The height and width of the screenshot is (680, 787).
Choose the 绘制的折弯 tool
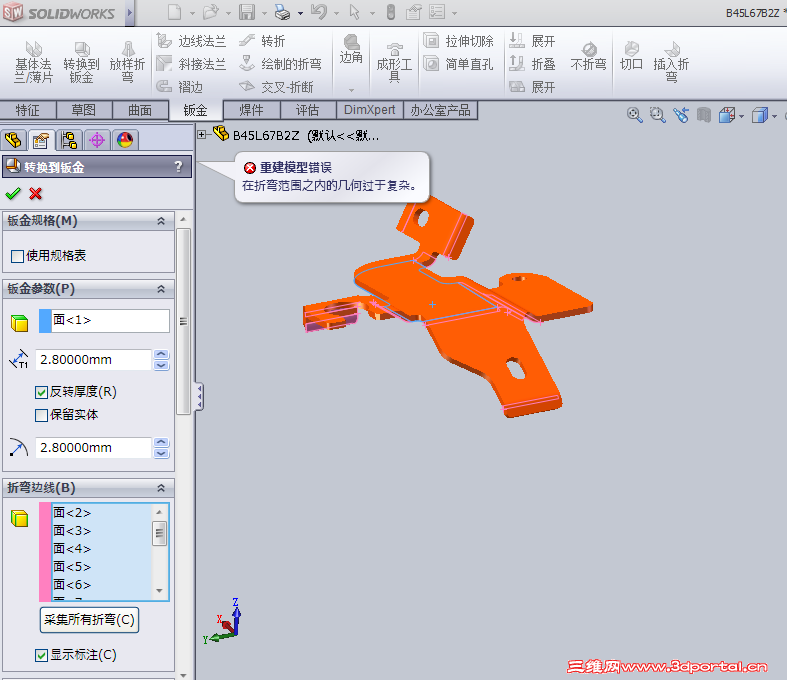click(280, 64)
